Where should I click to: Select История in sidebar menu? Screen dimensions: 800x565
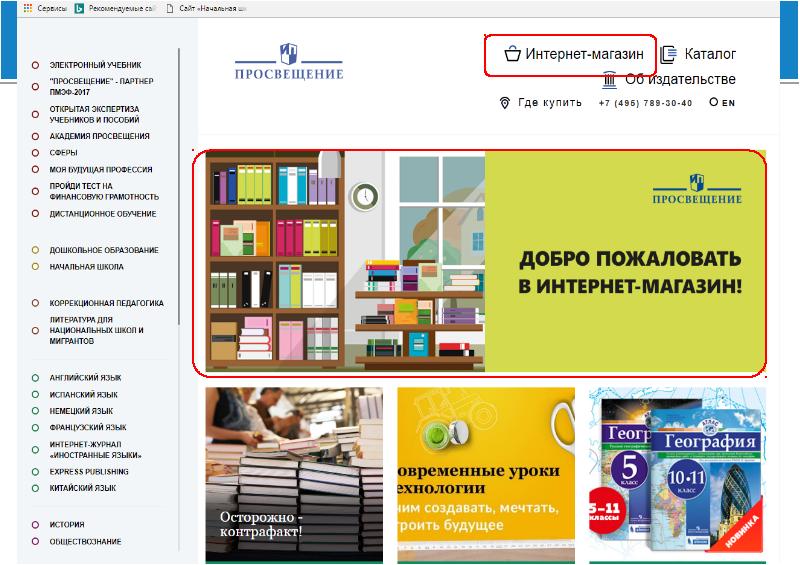(67, 525)
